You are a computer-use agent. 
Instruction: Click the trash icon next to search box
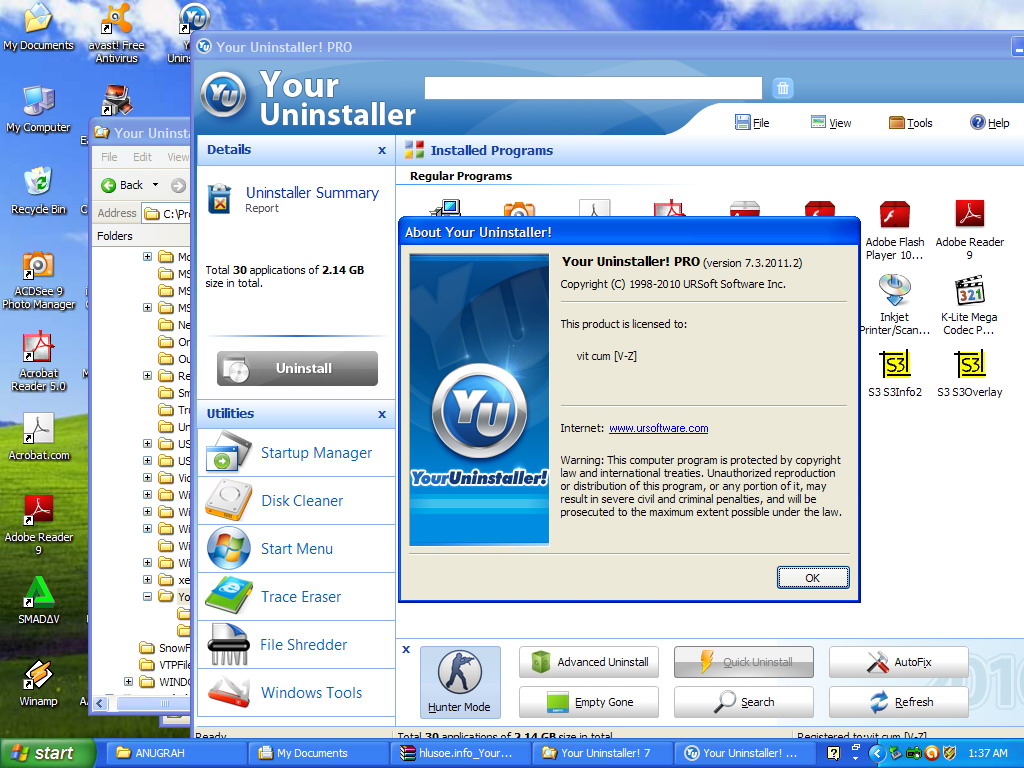click(782, 88)
